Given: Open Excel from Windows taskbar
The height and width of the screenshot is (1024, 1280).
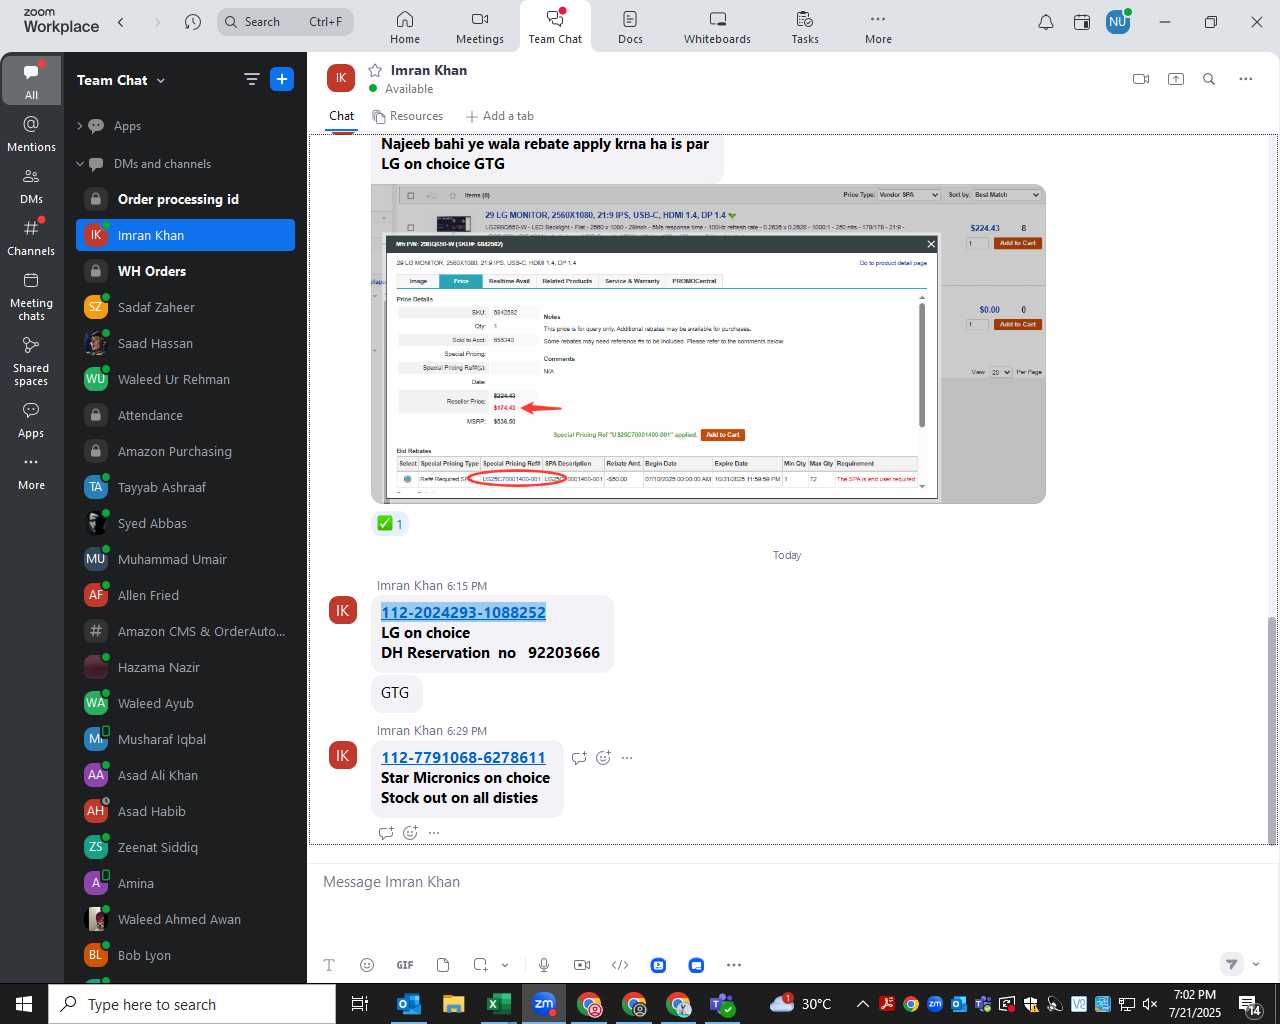Looking at the screenshot, I should pyautogui.click(x=498, y=1004).
